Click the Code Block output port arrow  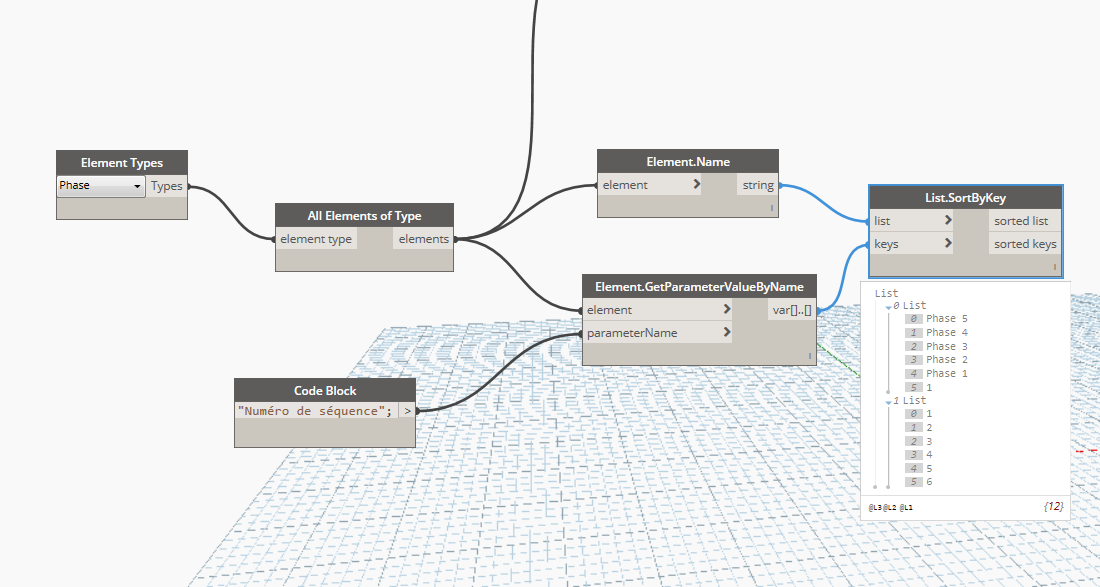407,410
